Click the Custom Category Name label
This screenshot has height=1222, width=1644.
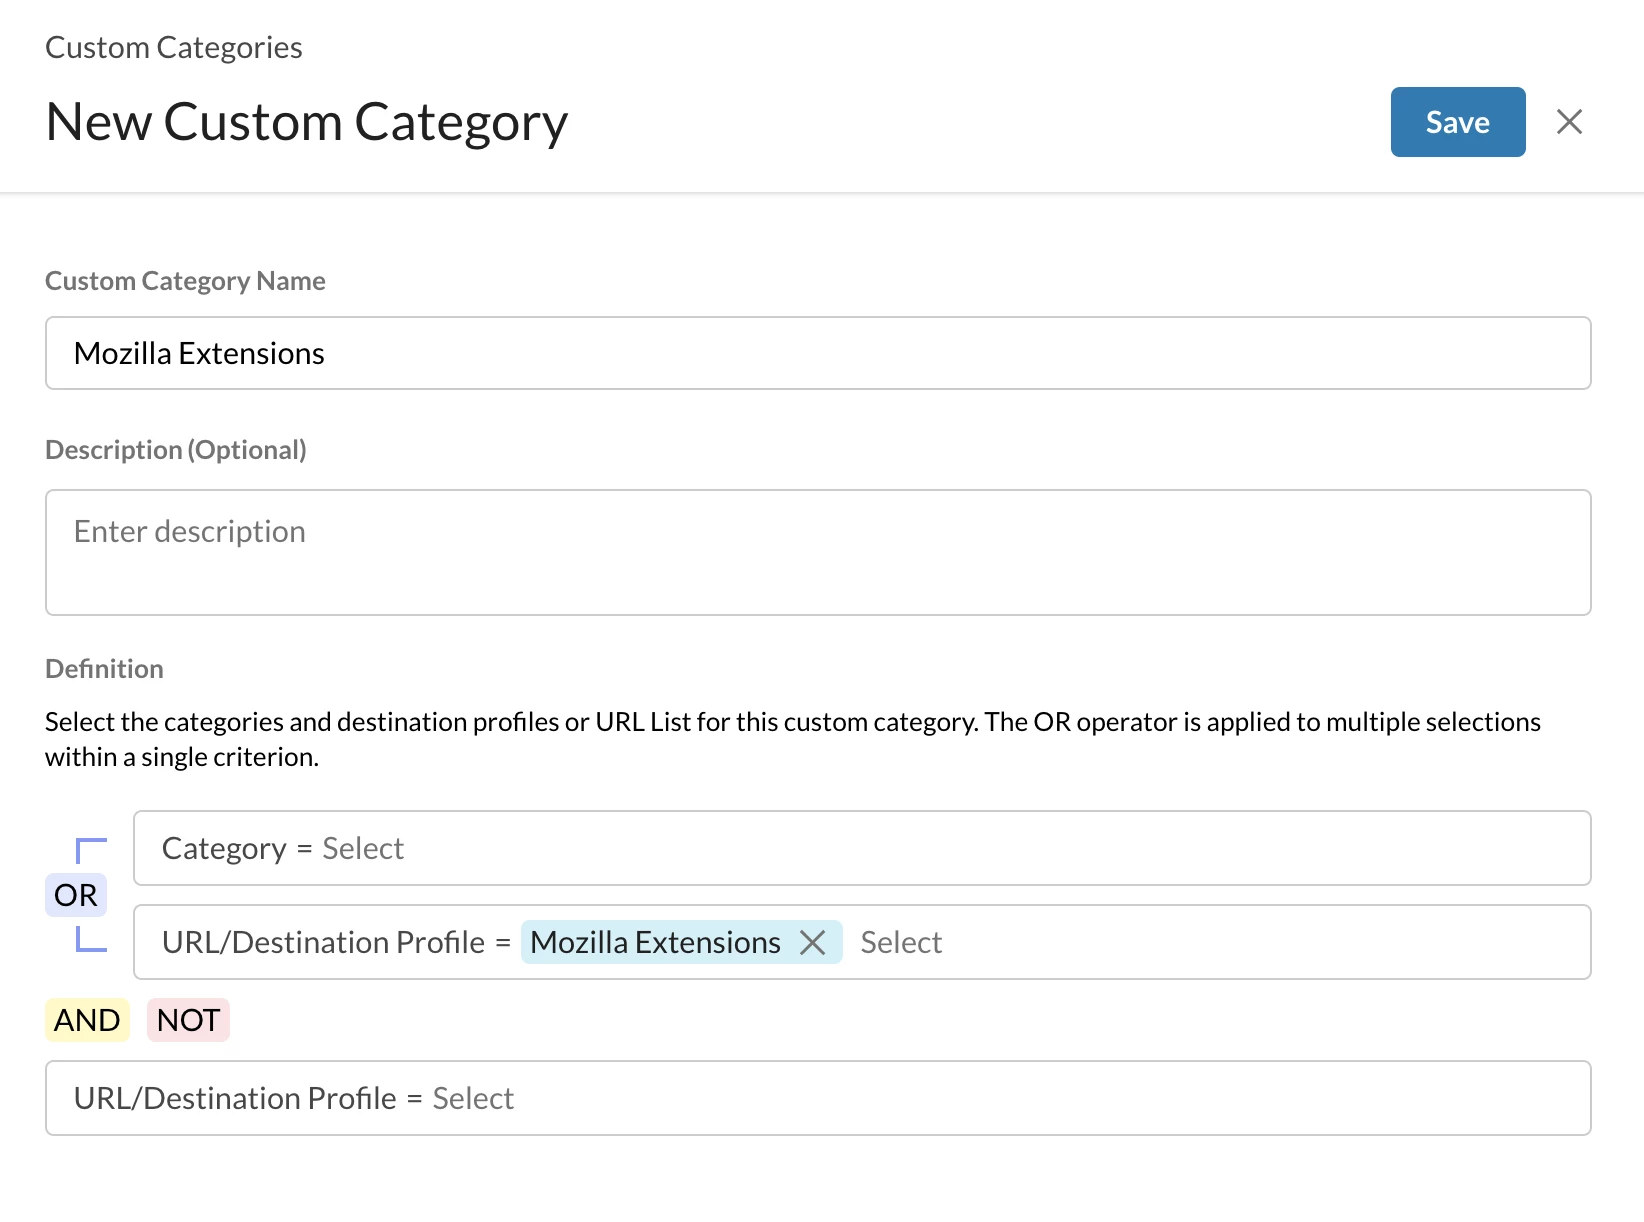(x=185, y=281)
